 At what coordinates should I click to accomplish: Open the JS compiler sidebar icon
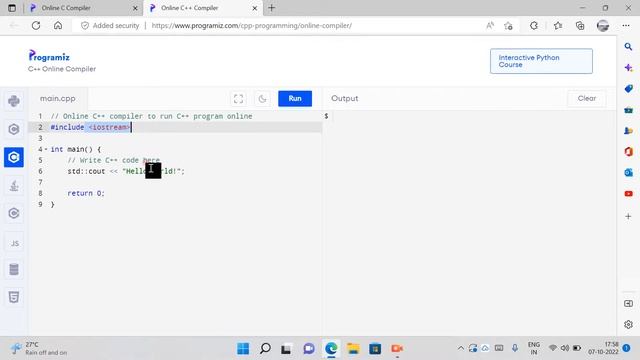point(14,243)
